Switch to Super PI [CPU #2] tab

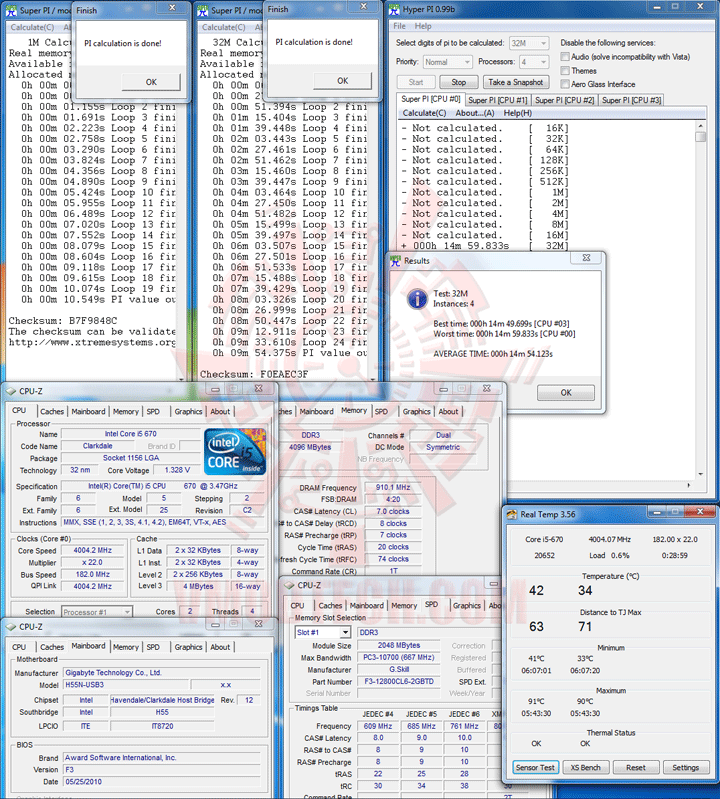coord(564,100)
